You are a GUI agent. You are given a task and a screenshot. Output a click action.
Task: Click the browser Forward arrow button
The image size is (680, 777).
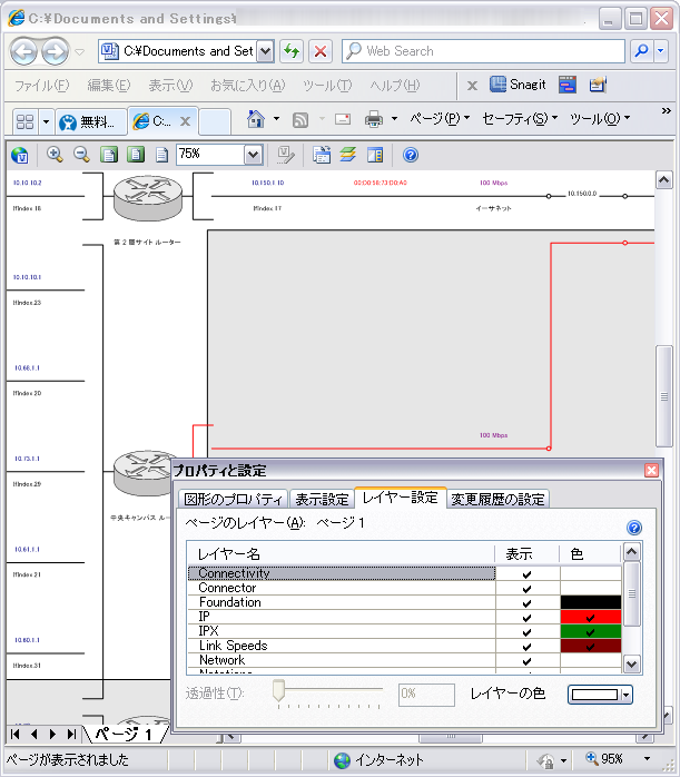point(55,51)
